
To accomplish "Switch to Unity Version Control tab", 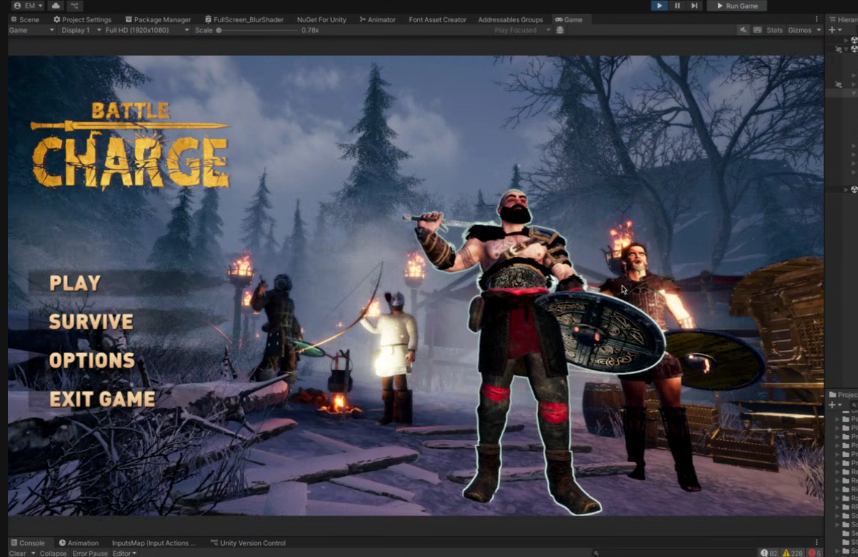I will 248,543.
